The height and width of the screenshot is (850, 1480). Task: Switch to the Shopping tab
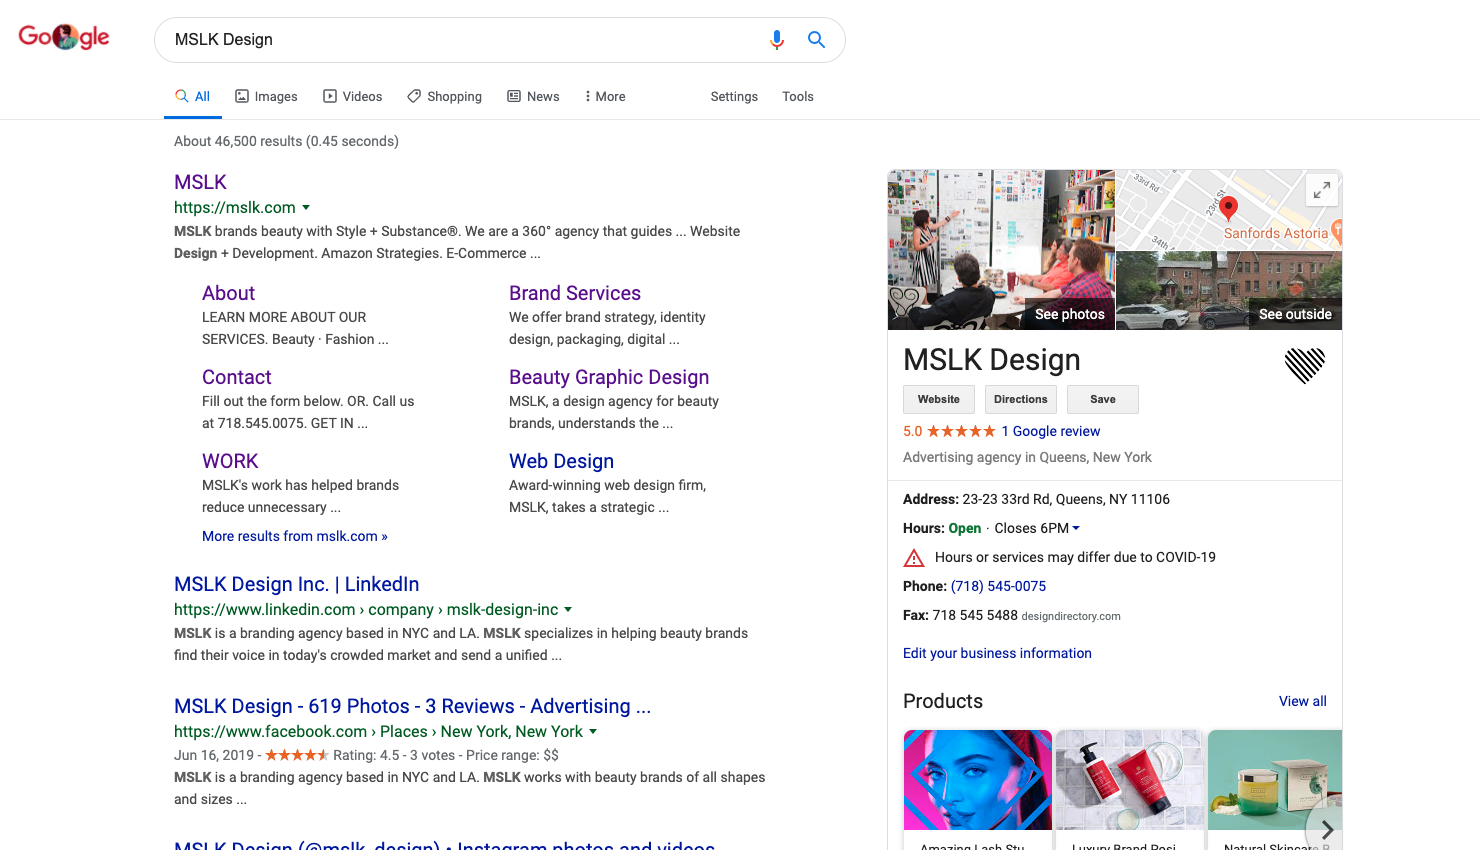pos(444,97)
